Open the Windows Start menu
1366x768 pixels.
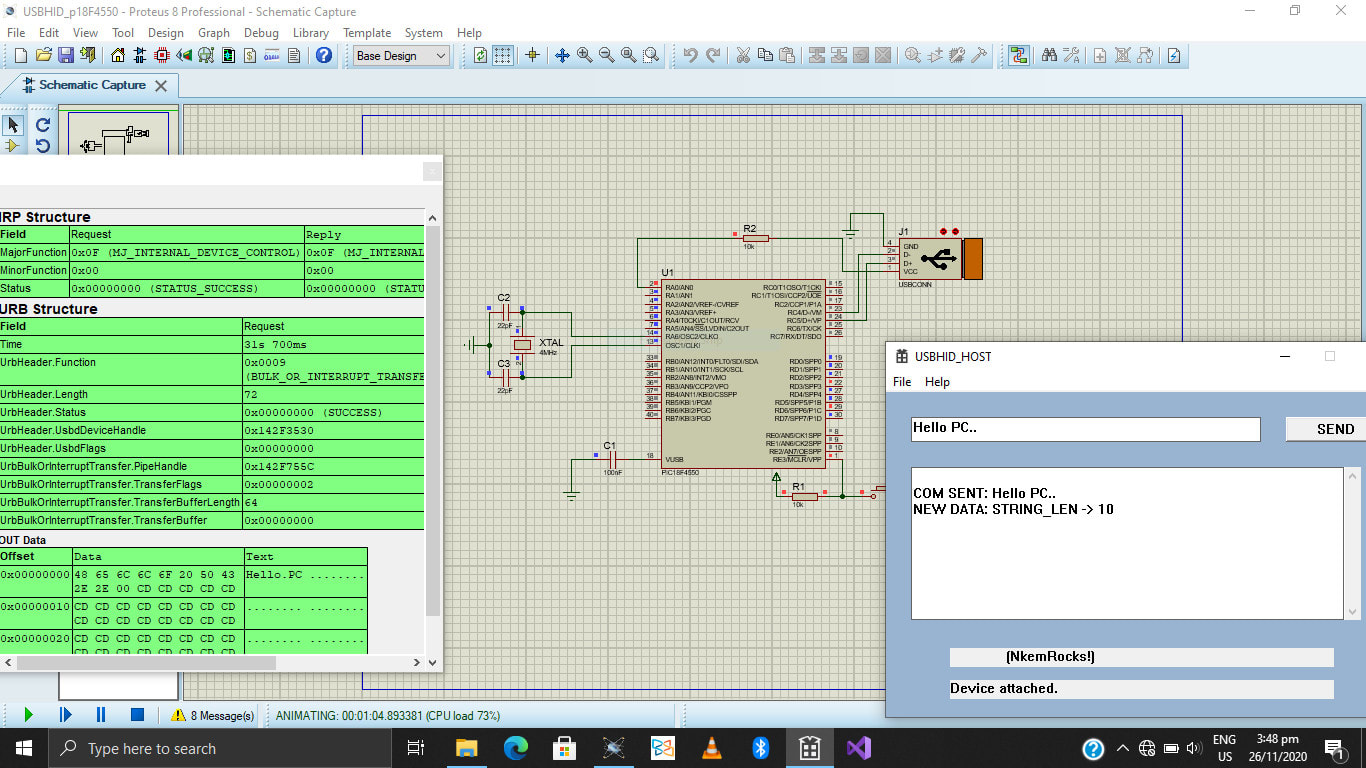click(23, 748)
